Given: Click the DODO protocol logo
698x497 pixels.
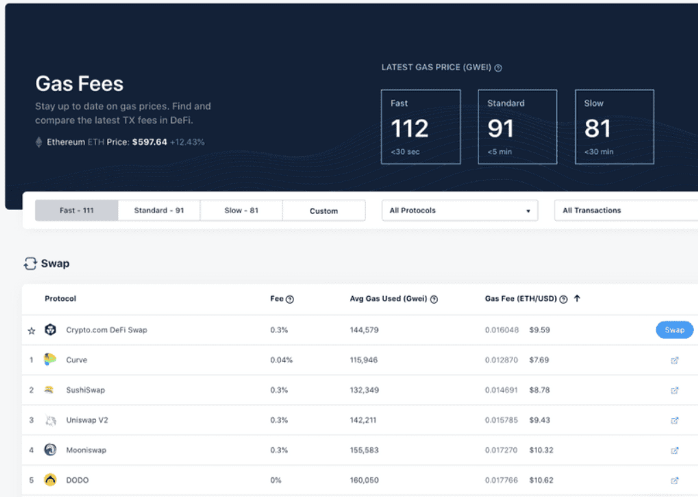Looking at the screenshot, I should [x=50, y=480].
